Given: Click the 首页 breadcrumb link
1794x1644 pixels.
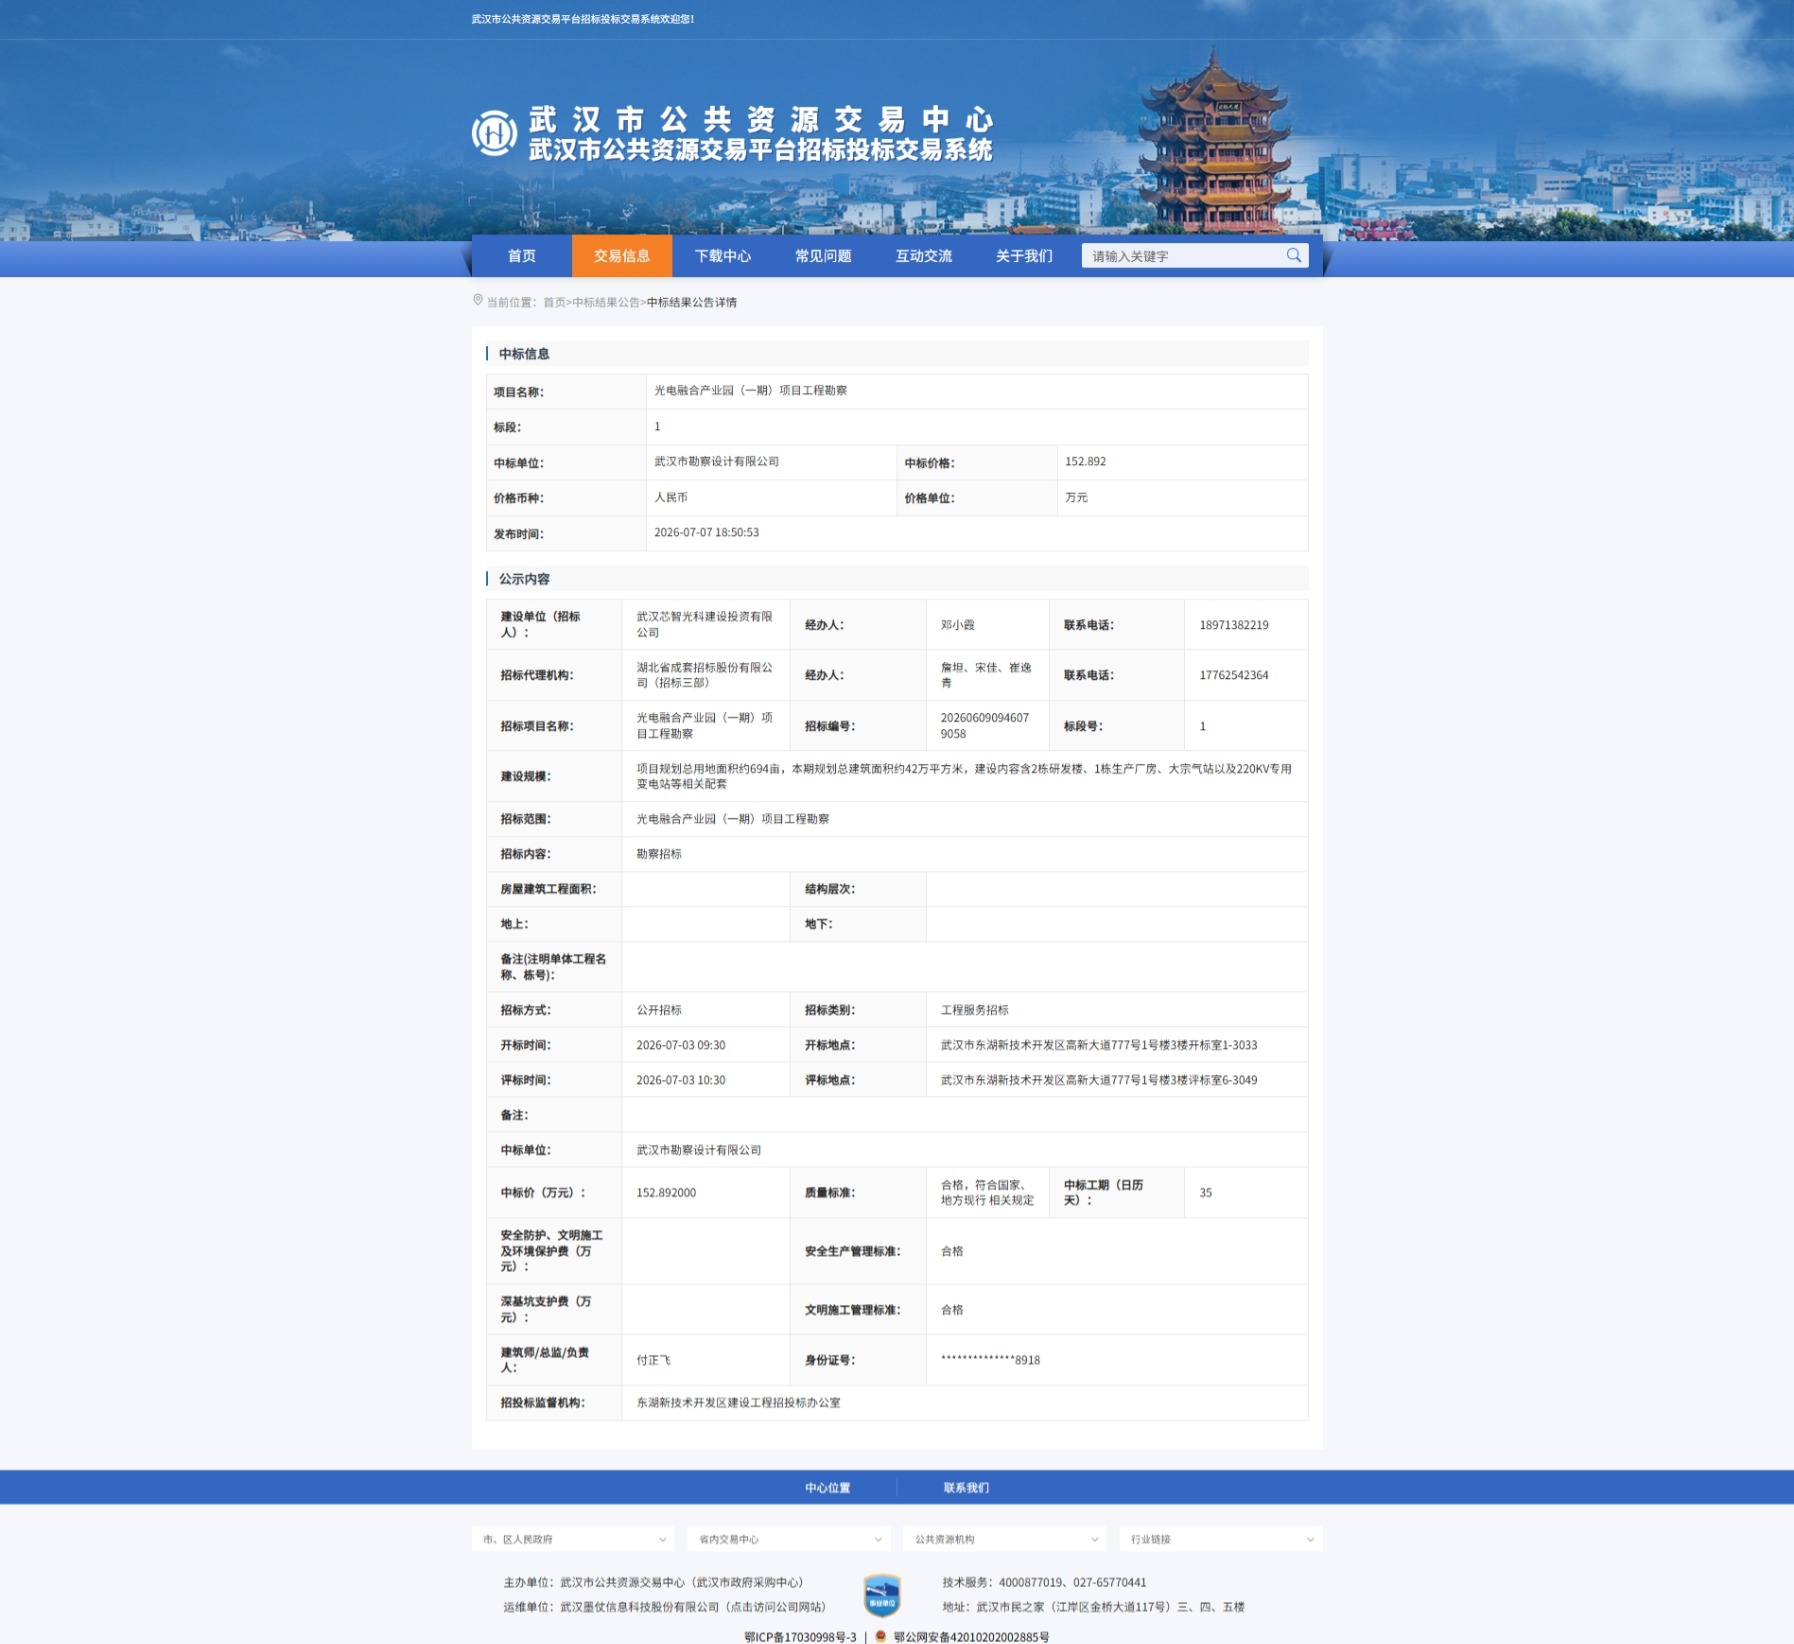Looking at the screenshot, I should pos(554,302).
